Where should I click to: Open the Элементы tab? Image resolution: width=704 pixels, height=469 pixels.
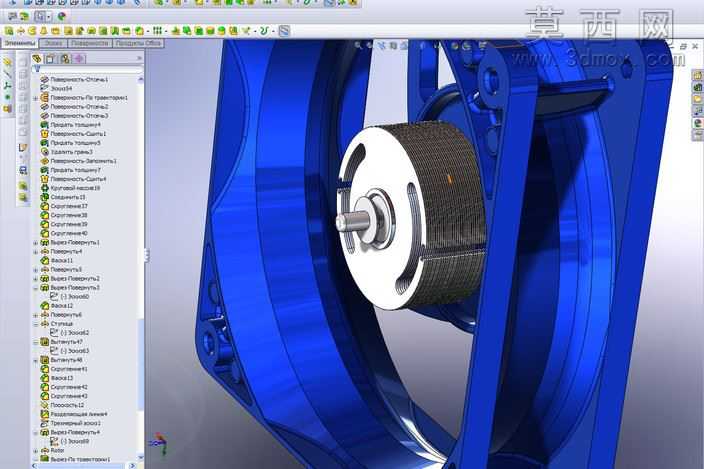(x=19, y=43)
